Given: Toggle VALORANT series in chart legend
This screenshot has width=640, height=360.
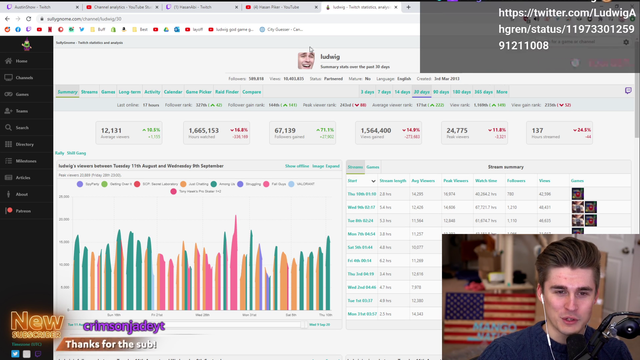Looking at the screenshot, I should click(x=301, y=184).
